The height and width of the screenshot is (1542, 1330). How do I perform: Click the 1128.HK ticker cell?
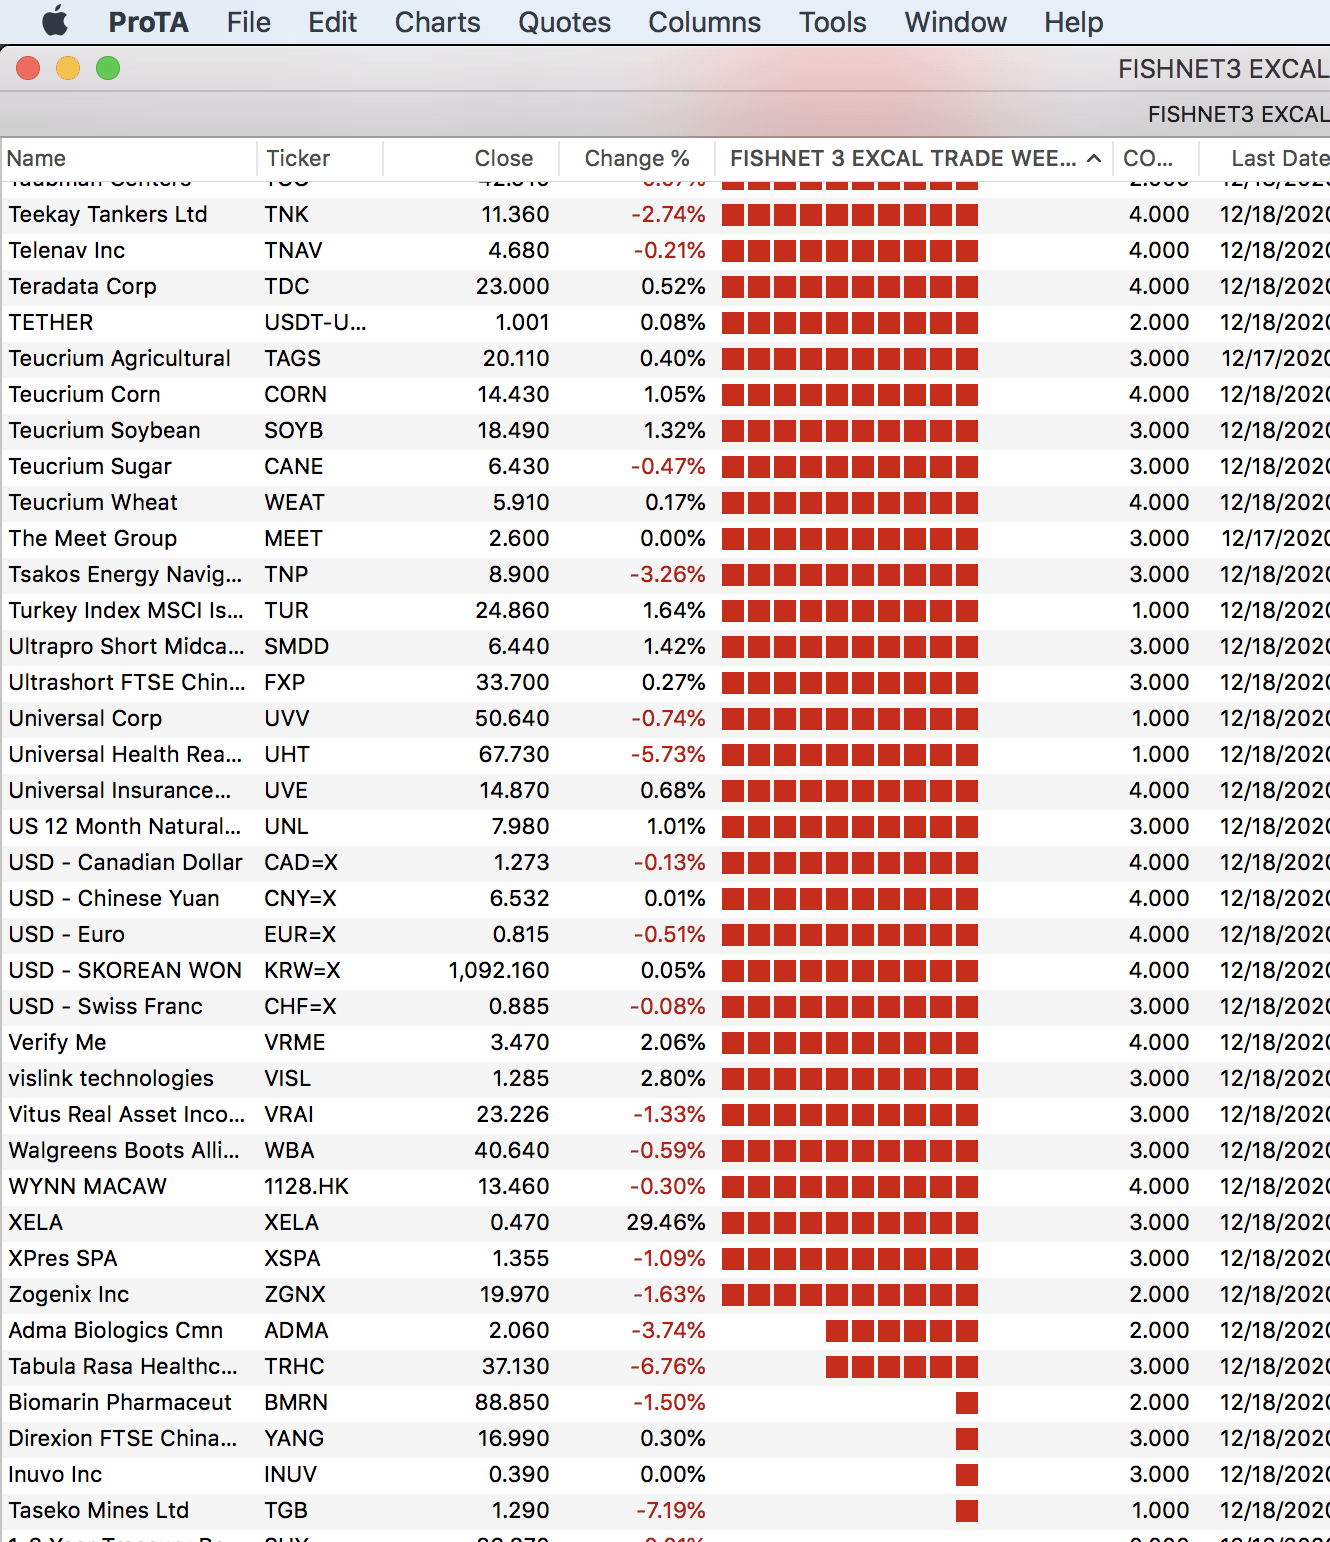tap(306, 1186)
